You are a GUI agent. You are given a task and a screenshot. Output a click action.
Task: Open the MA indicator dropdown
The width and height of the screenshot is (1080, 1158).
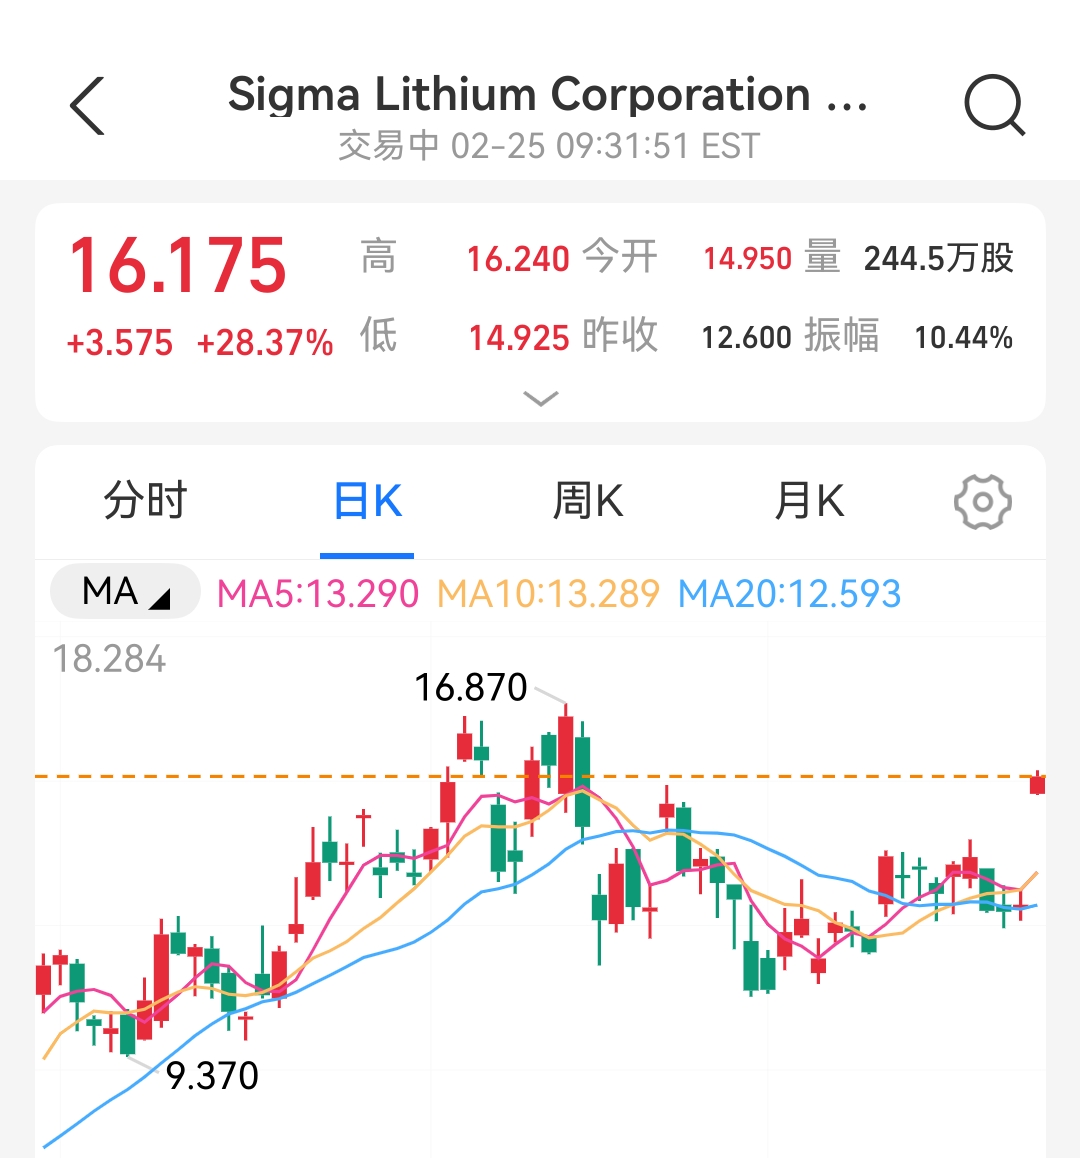[125, 592]
